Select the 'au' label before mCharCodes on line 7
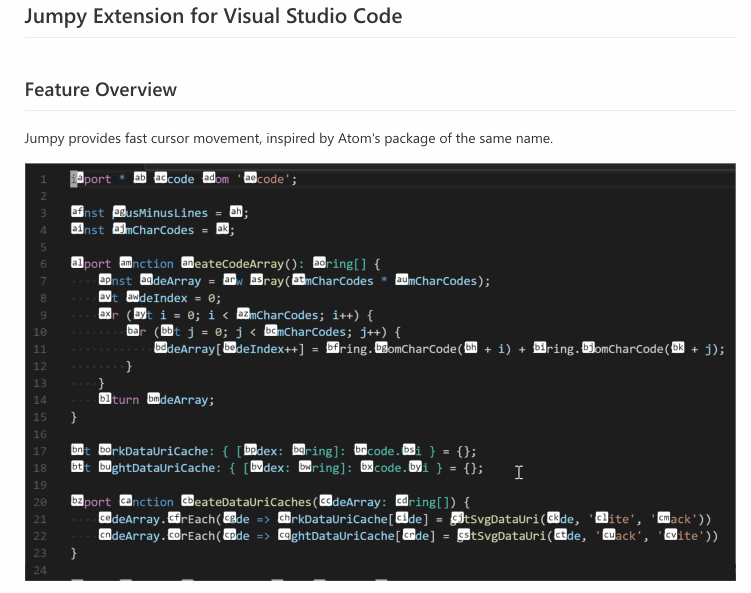Image resolution: width=751 pixels, height=593 pixels. pos(403,281)
